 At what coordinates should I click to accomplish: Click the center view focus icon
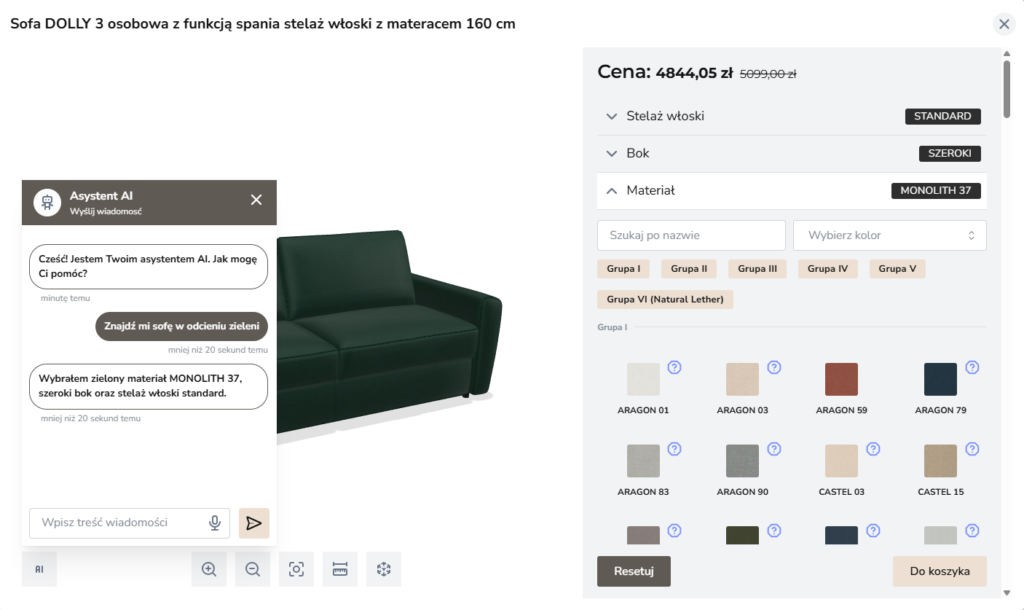point(296,569)
